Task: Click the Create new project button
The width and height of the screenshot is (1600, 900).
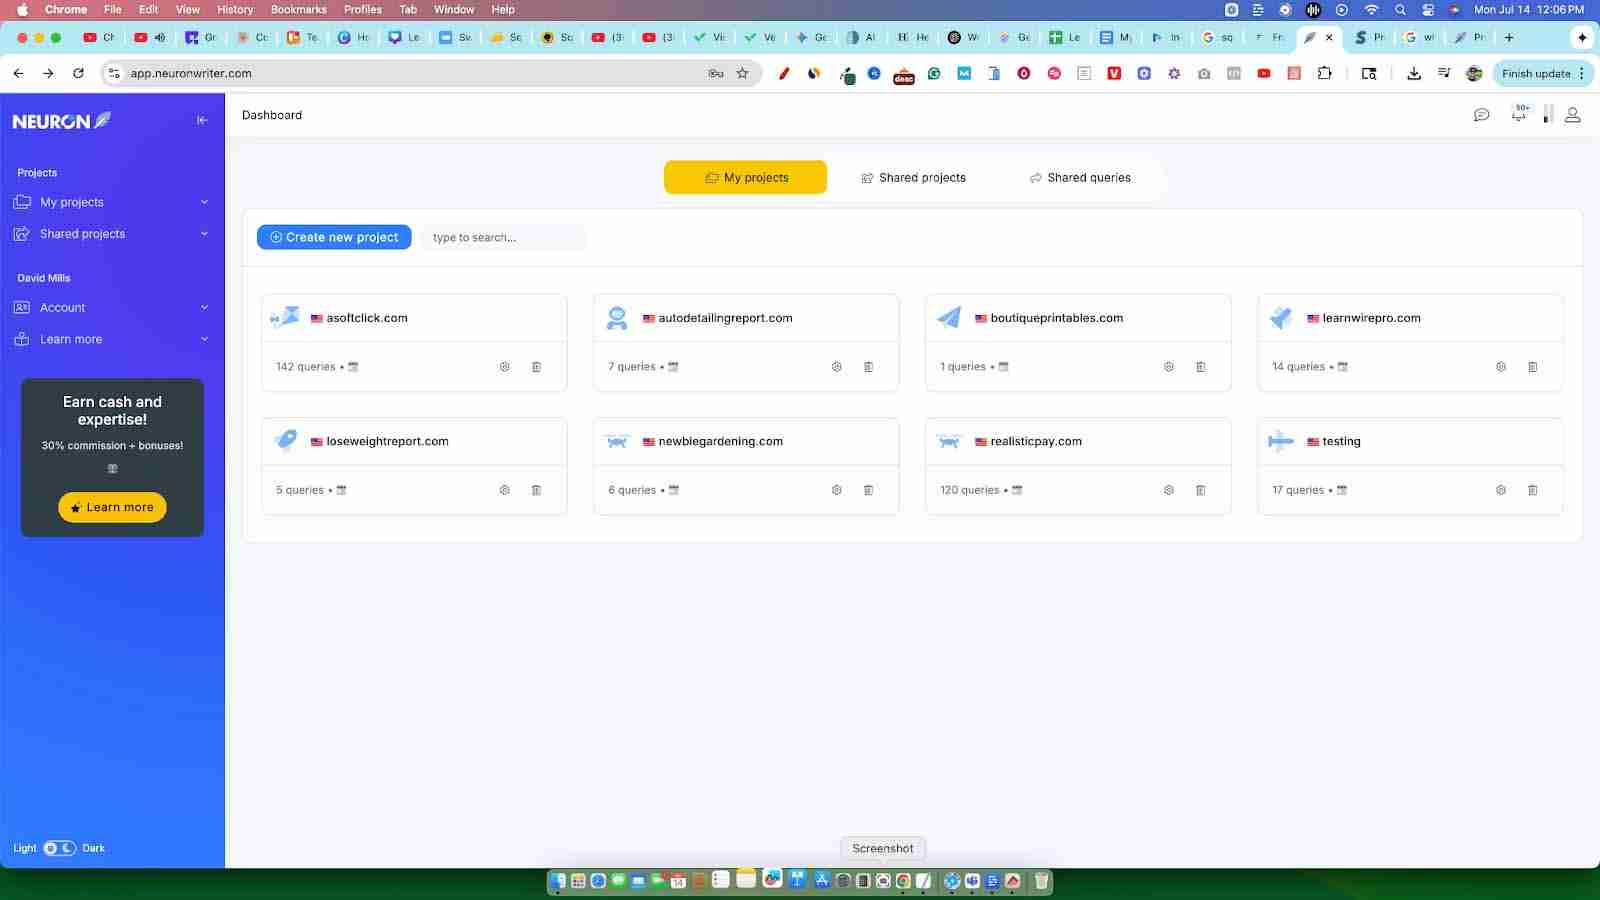Action: pyautogui.click(x=334, y=237)
